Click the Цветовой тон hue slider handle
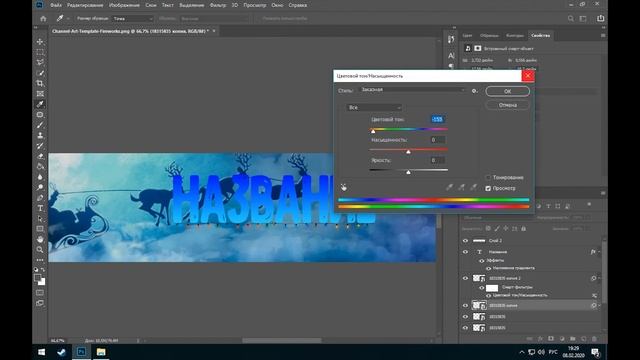 click(x=373, y=131)
